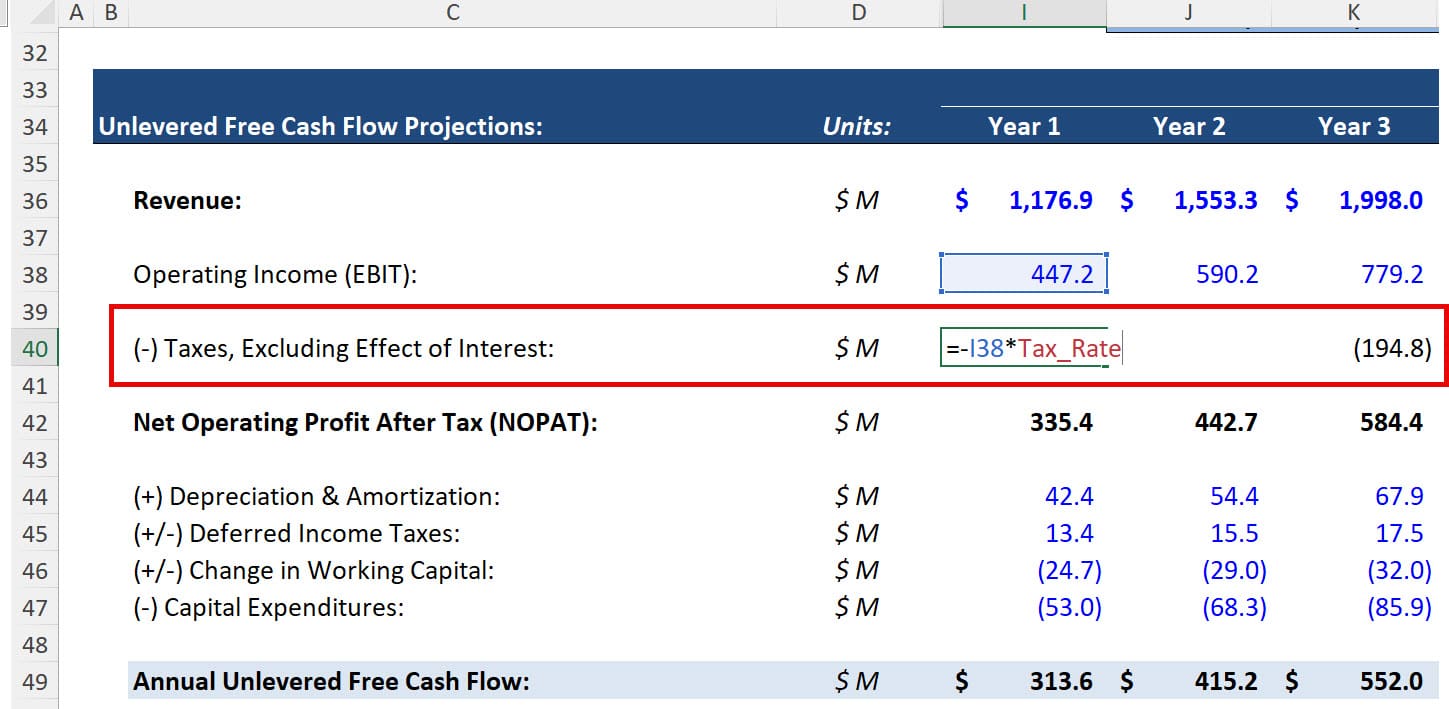1449x709 pixels.
Task: Select the Year 1 Revenue value 1,176.9
Action: (x=1050, y=200)
